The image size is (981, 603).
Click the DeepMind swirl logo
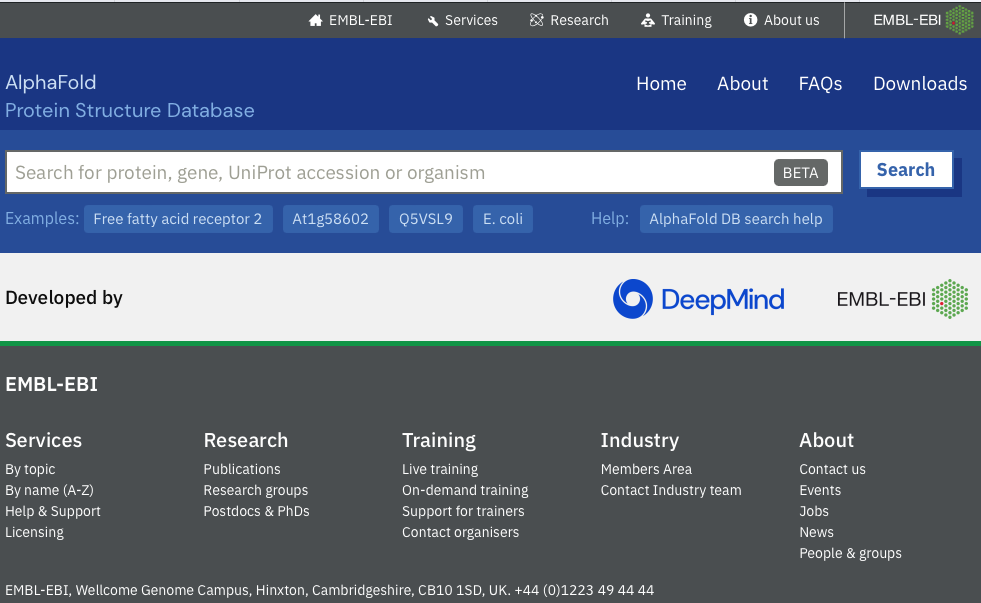click(x=633, y=299)
